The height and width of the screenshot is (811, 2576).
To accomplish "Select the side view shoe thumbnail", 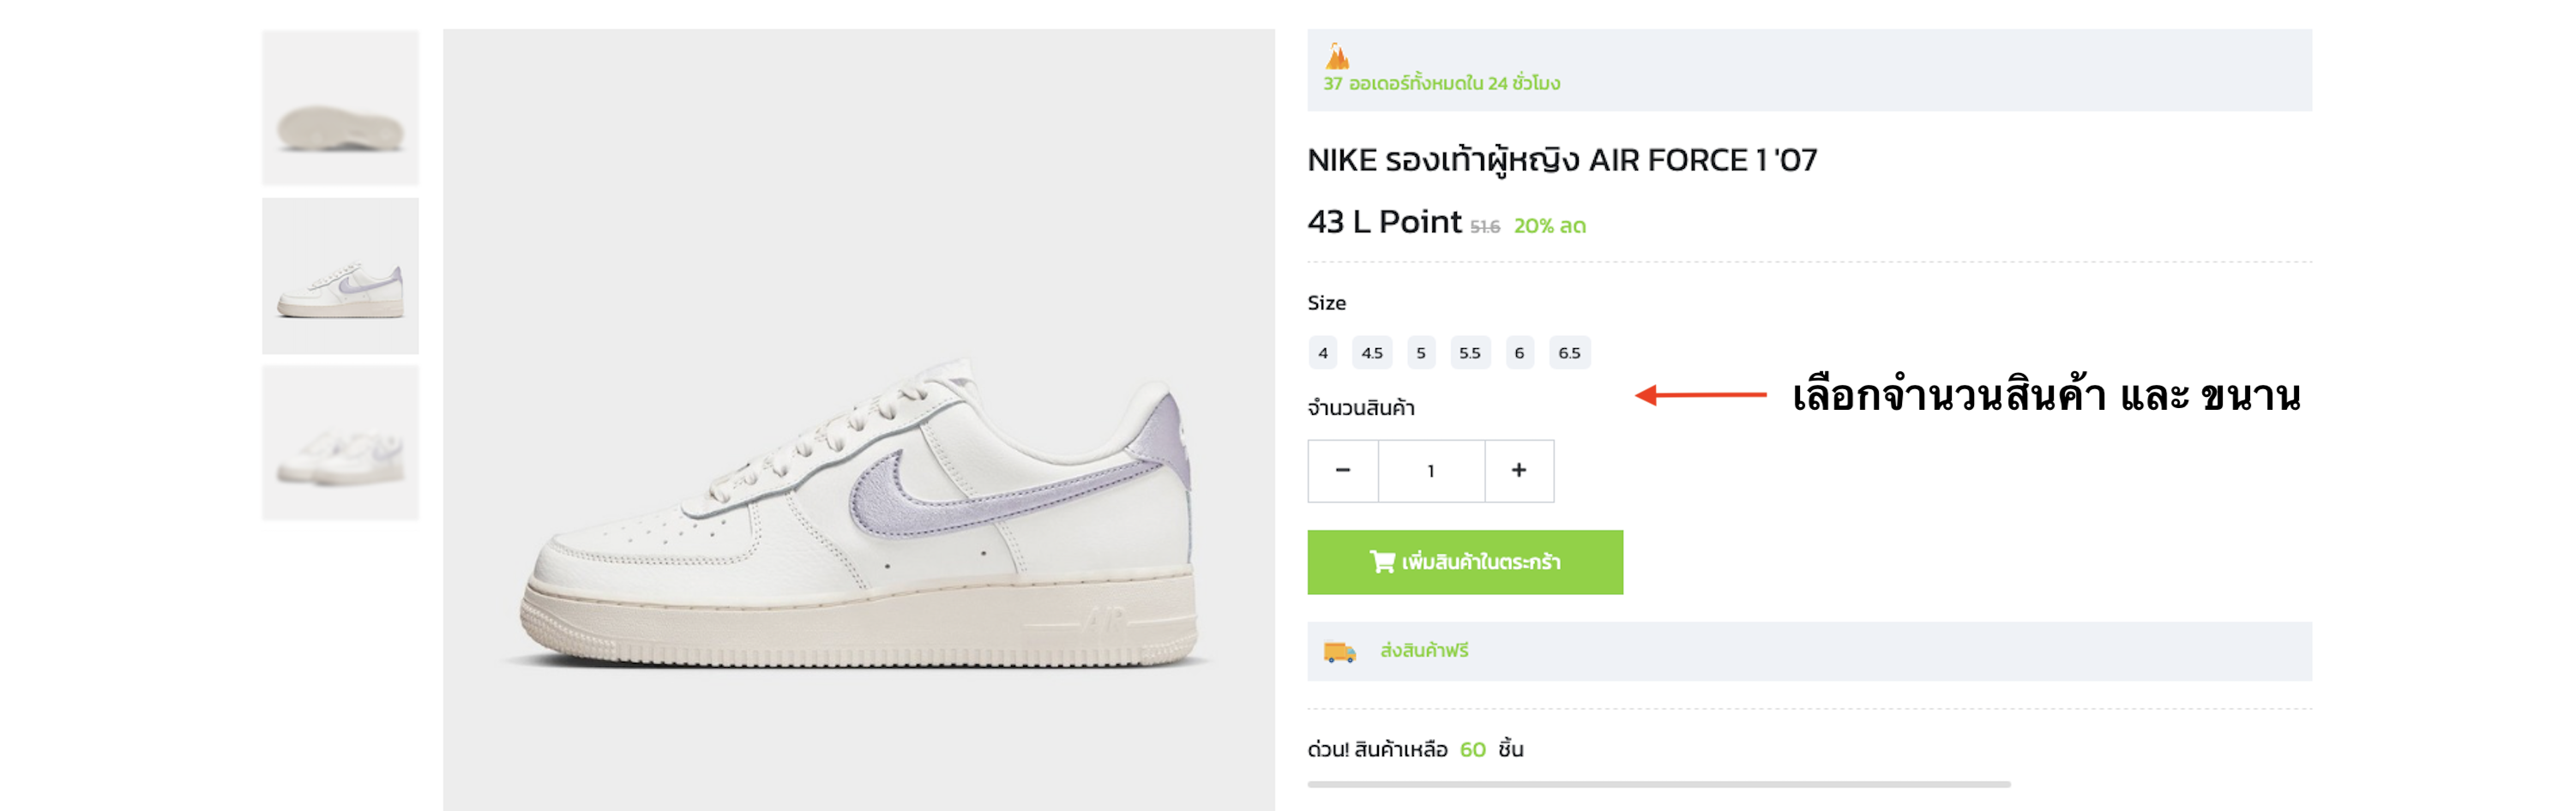I will (340, 276).
